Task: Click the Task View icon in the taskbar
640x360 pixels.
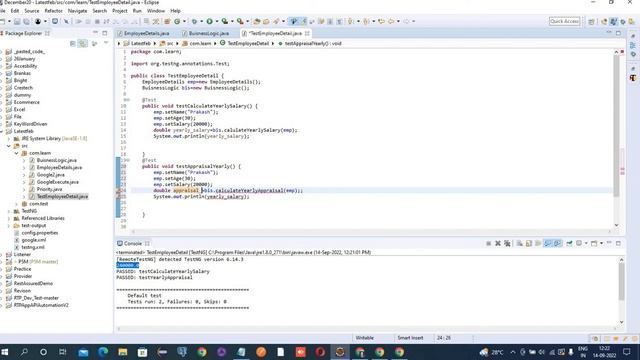Action: point(62,352)
